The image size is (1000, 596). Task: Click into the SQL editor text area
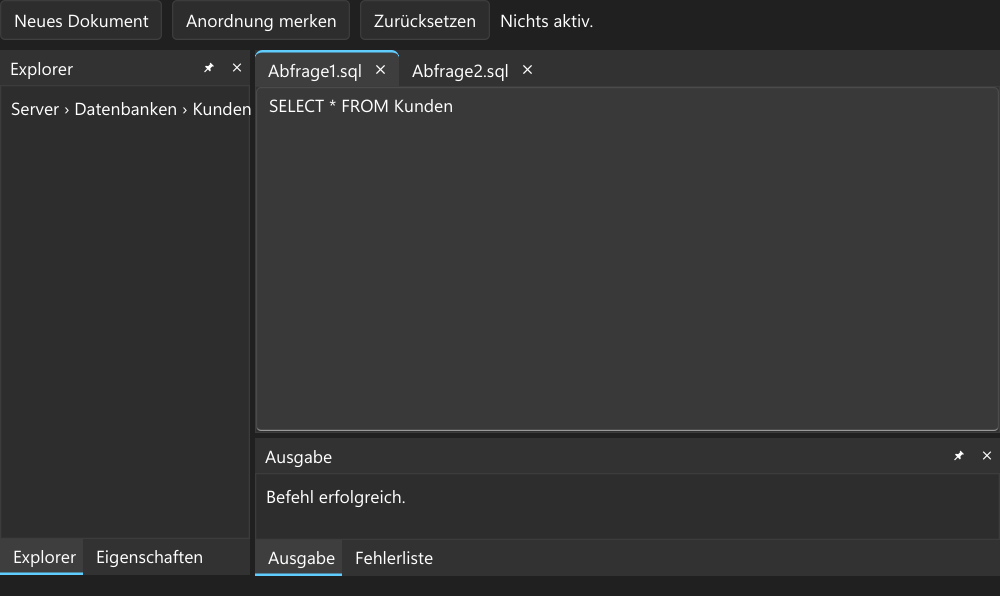click(627, 259)
